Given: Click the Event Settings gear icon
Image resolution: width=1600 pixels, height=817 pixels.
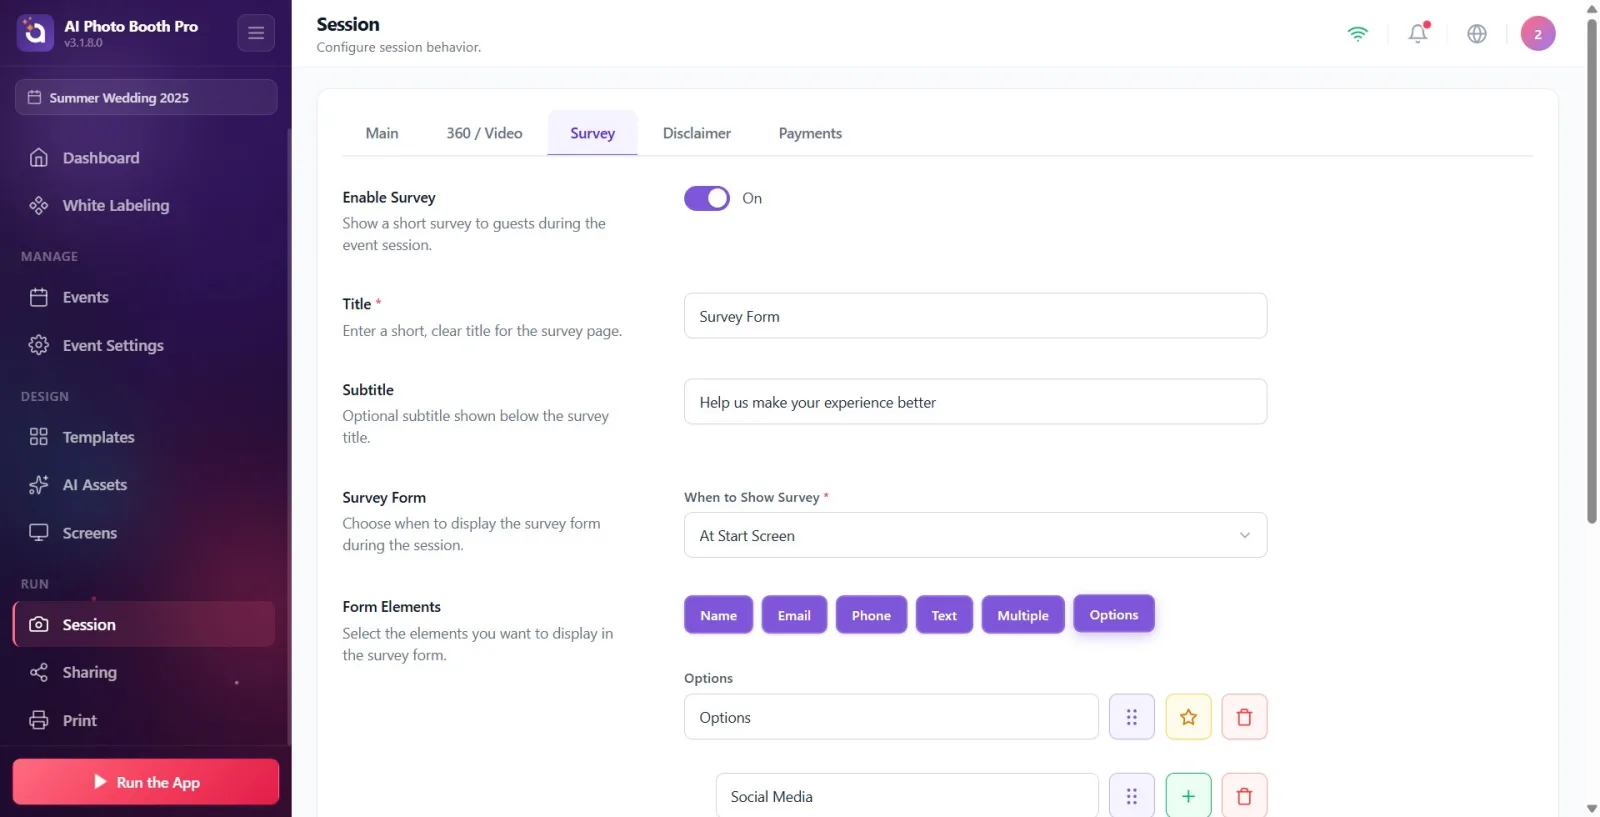Looking at the screenshot, I should (39, 345).
